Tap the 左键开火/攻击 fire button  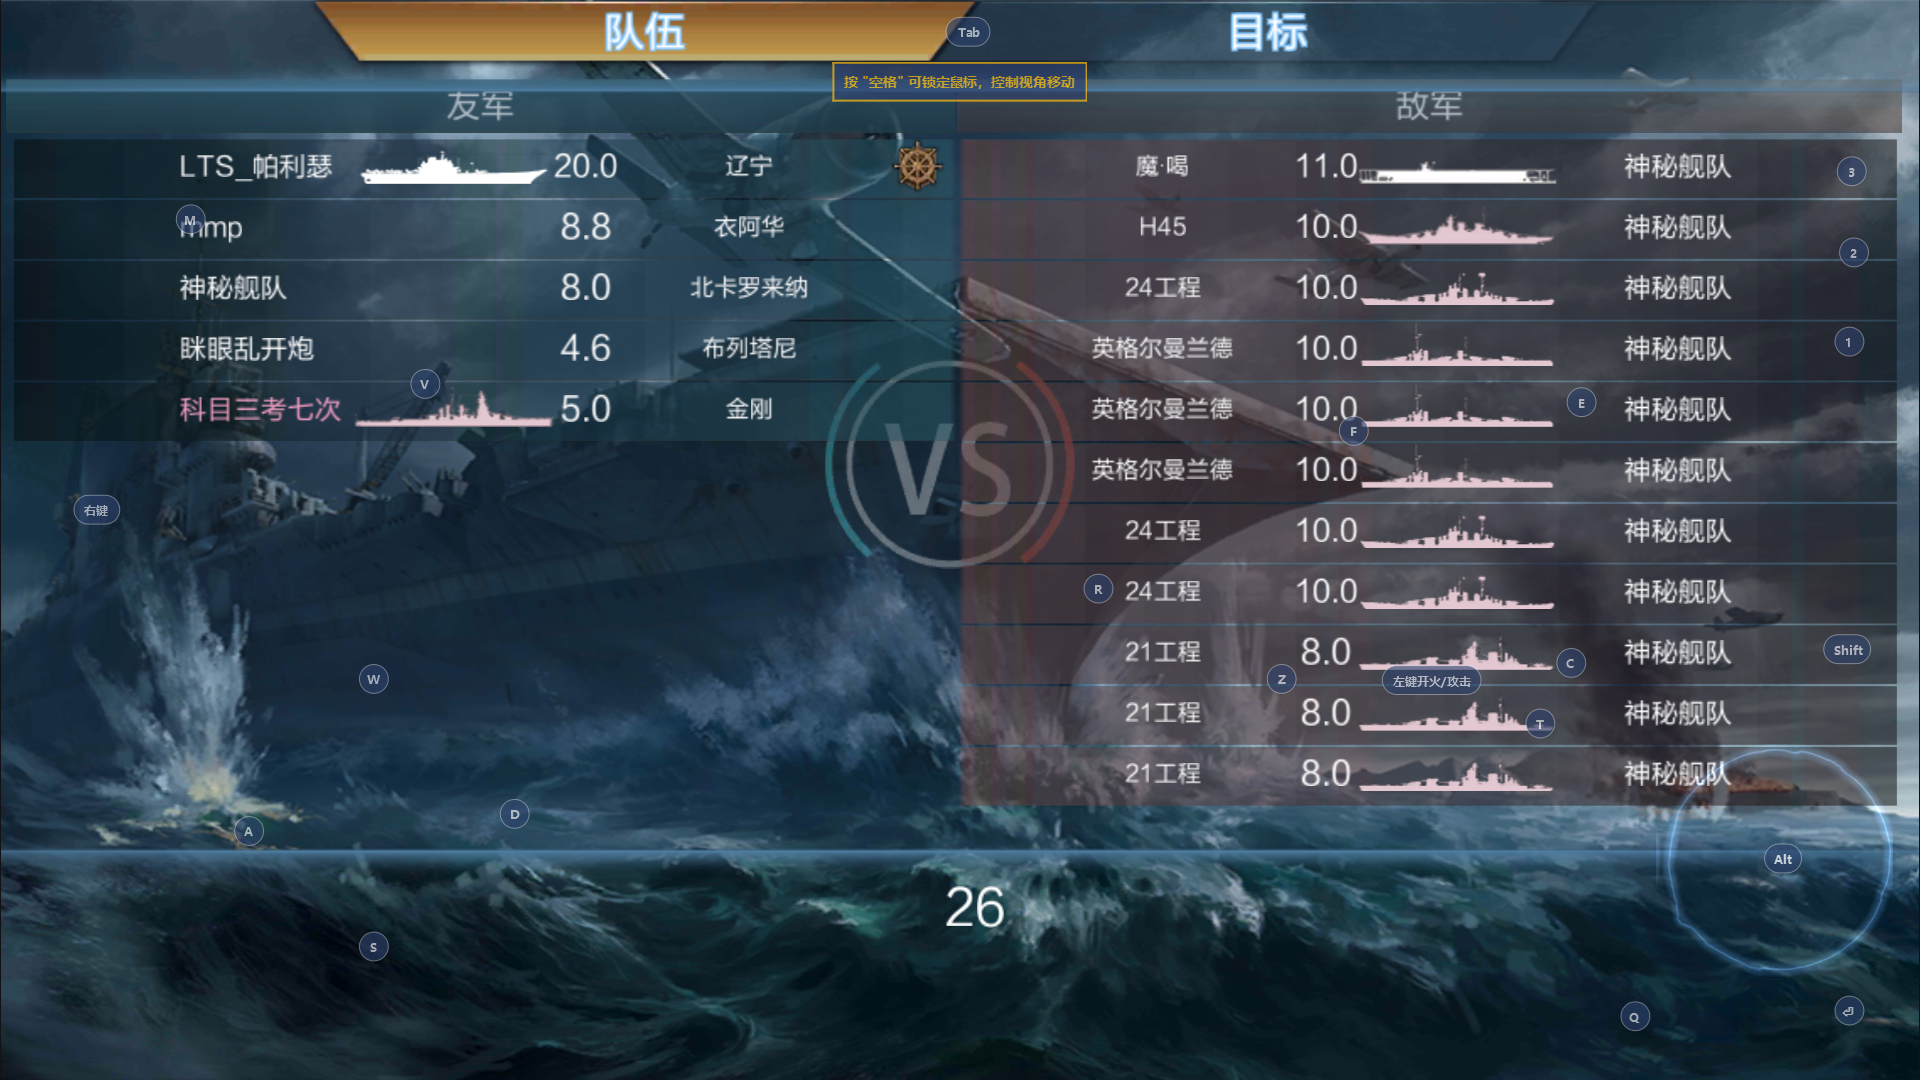[1431, 681]
